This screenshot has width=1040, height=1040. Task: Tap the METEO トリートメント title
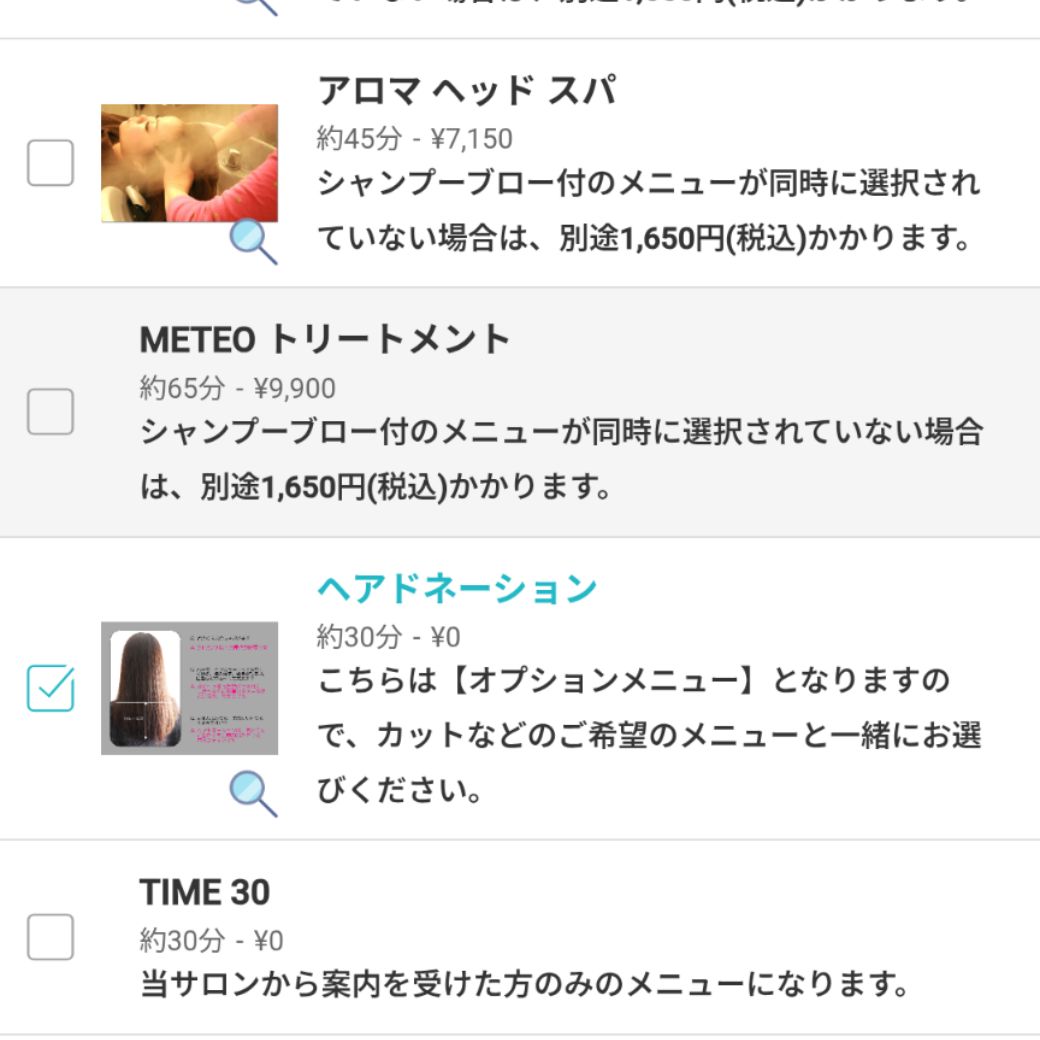[x=325, y=340]
